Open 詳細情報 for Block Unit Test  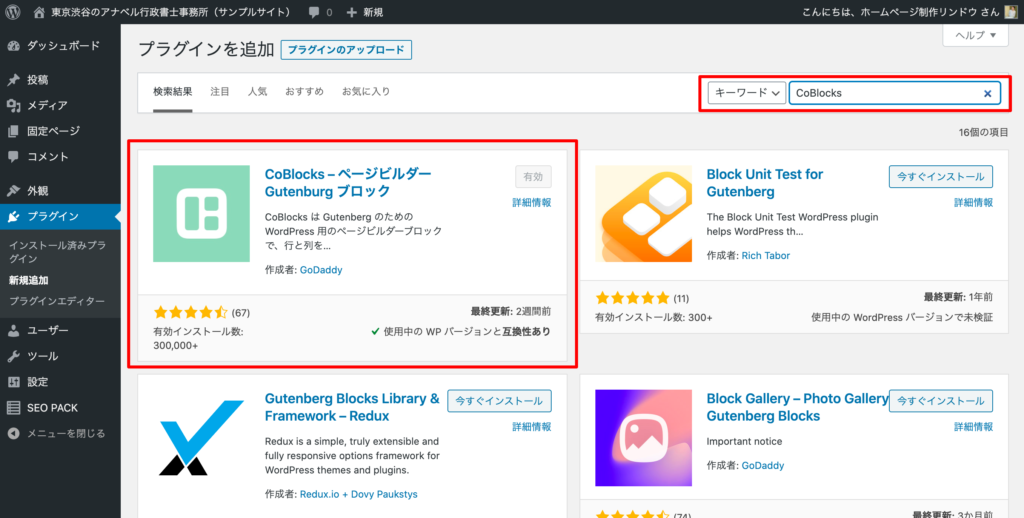[x=973, y=202]
